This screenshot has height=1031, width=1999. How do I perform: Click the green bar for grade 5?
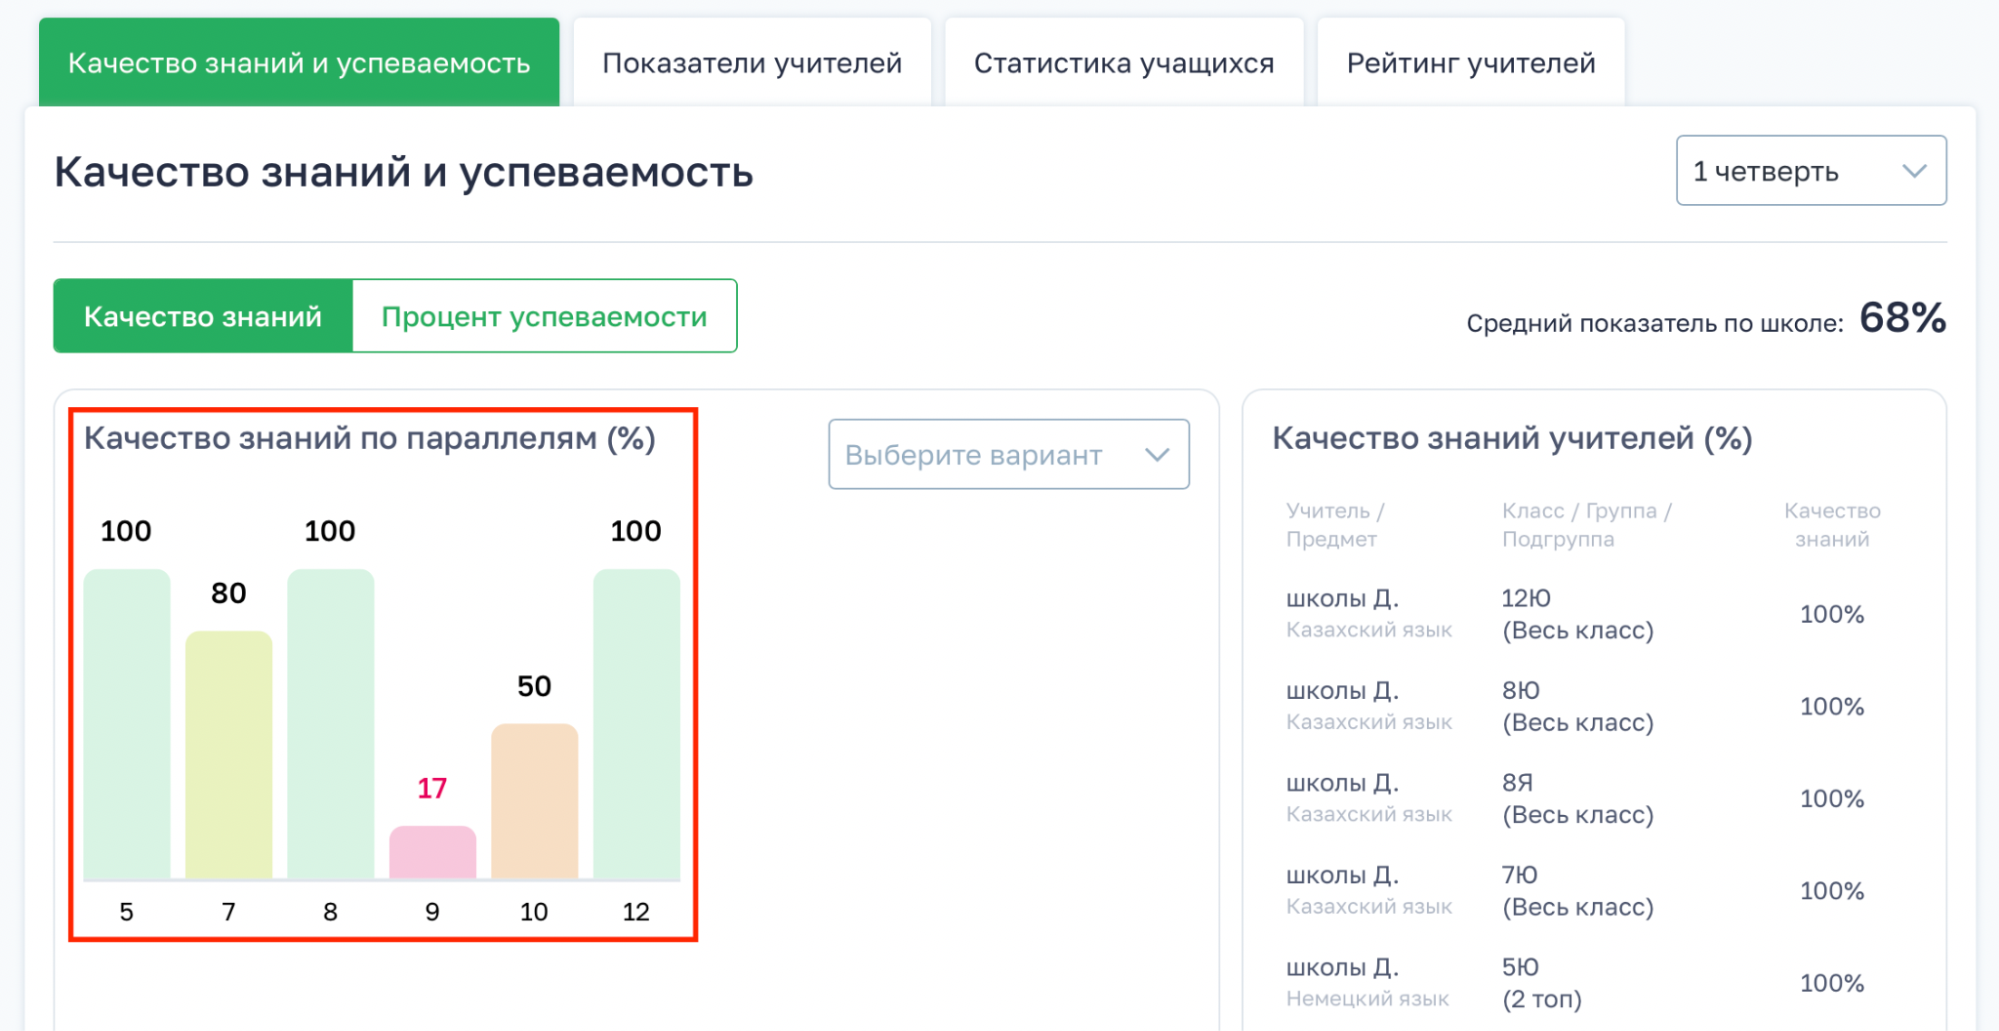coord(127,724)
